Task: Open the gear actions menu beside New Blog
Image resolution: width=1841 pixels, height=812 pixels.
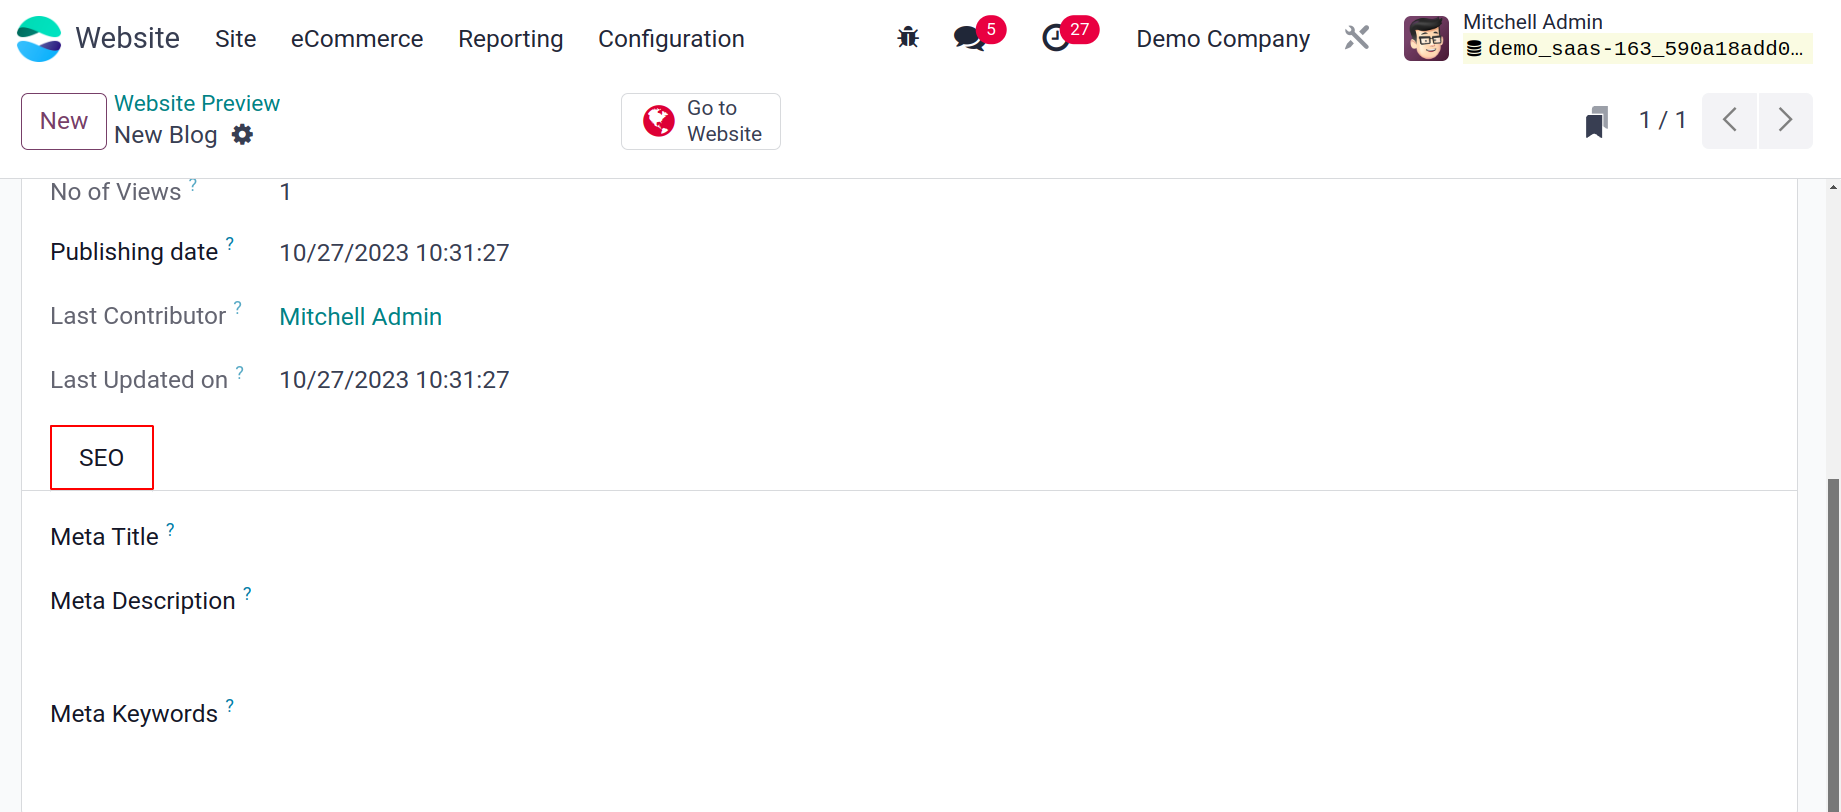Action: (x=242, y=134)
